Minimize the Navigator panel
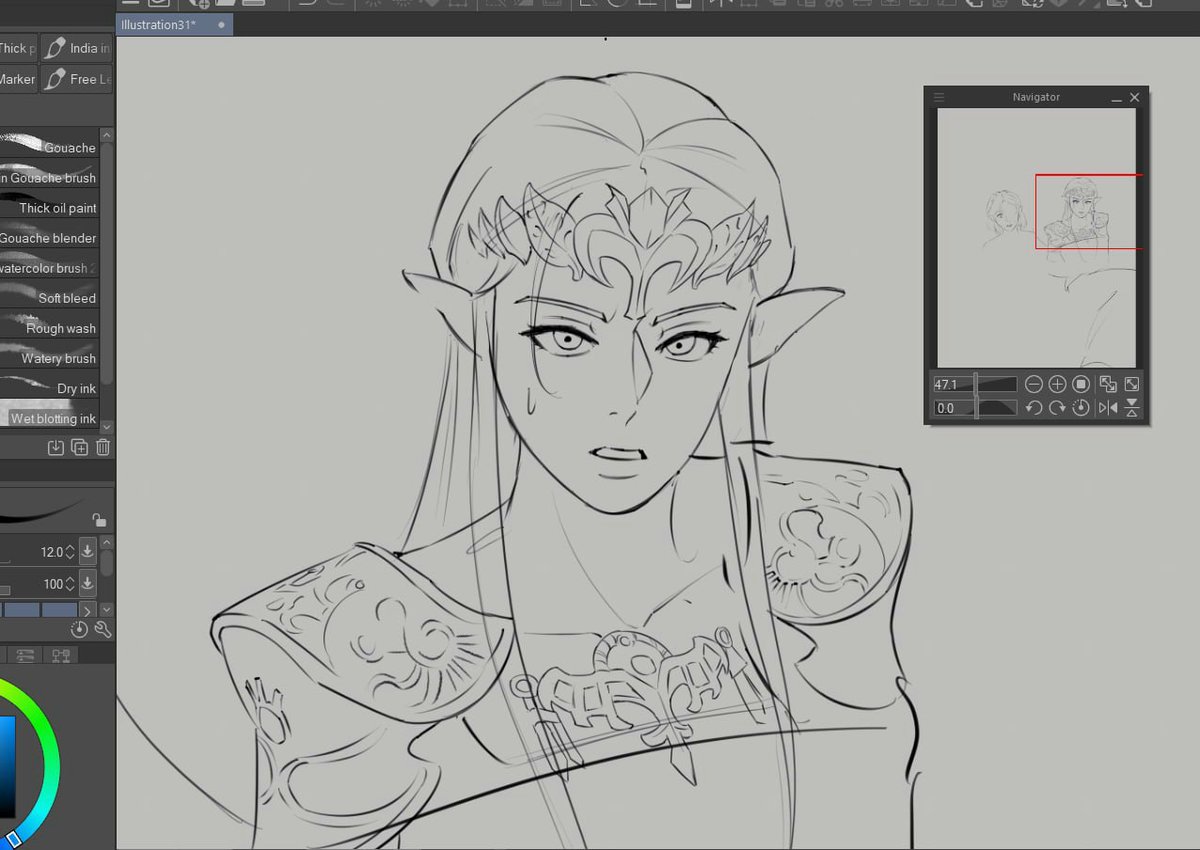This screenshot has height=850, width=1200. (1116, 98)
